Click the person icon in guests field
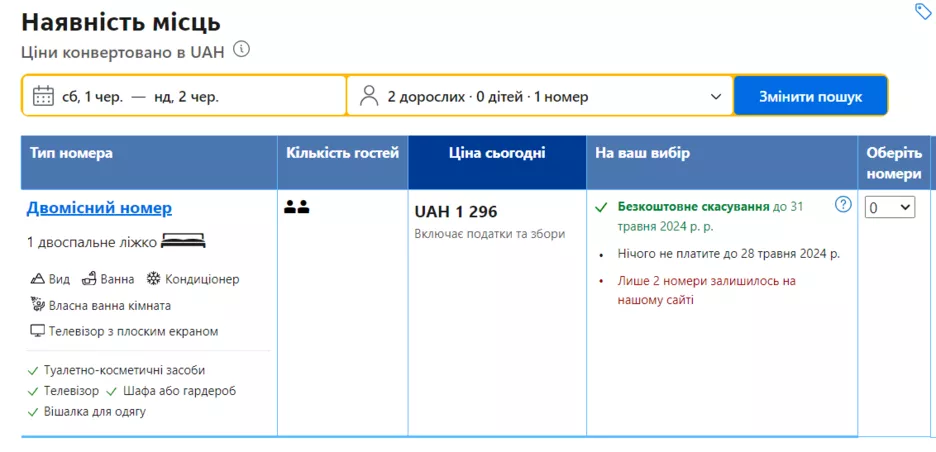The width and height of the screenshot is (936, 452). coord(369,96)
